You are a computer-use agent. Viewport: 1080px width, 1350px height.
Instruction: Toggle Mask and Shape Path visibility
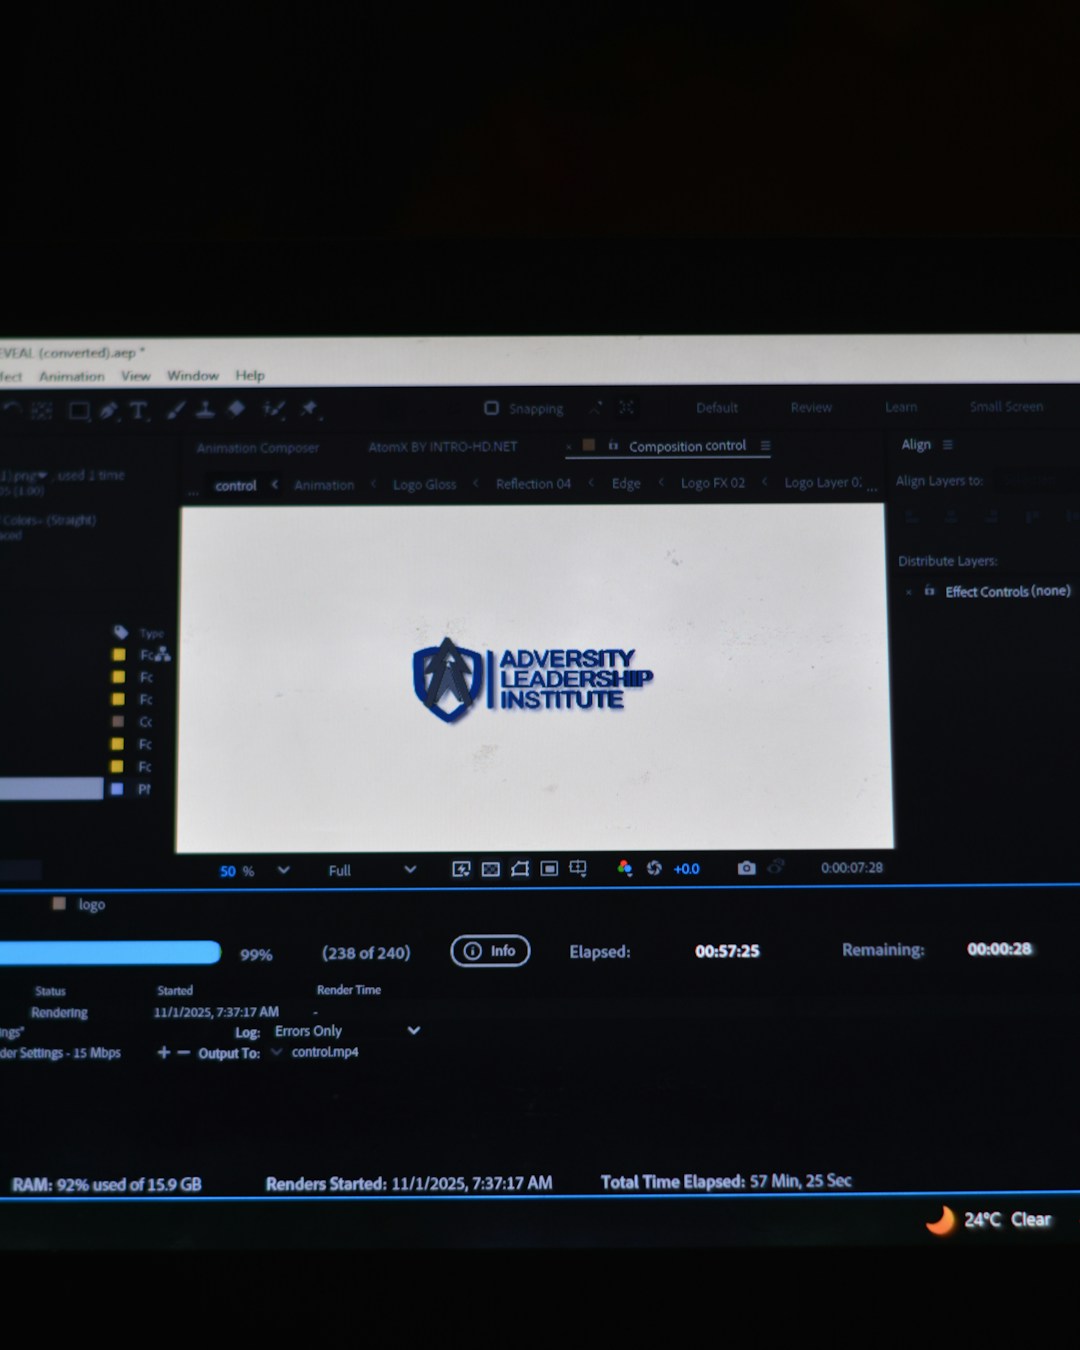click(520, 869)
